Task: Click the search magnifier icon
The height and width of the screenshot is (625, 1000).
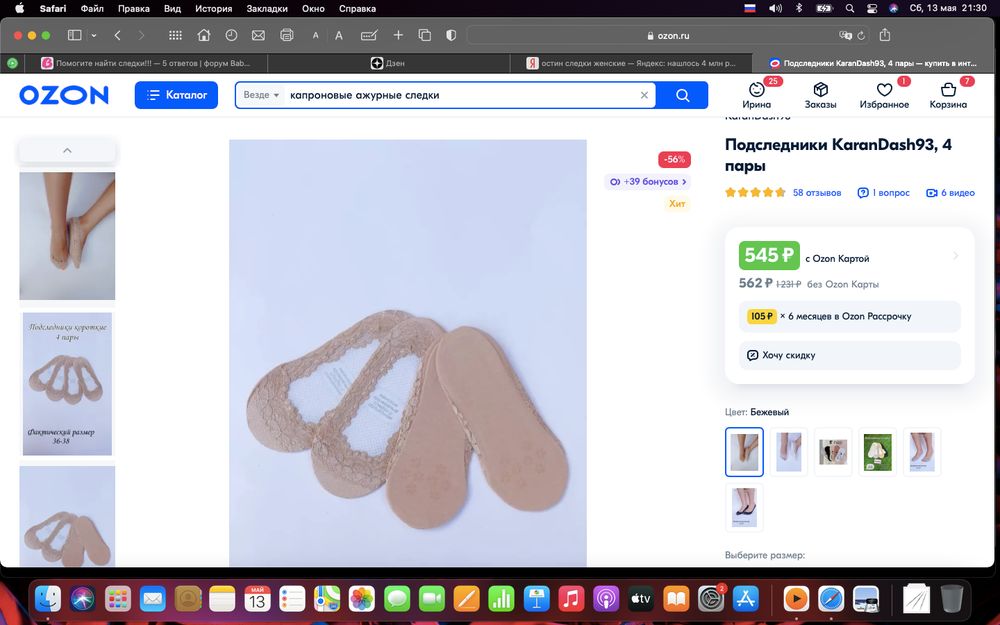Action: tap(681, 94)
